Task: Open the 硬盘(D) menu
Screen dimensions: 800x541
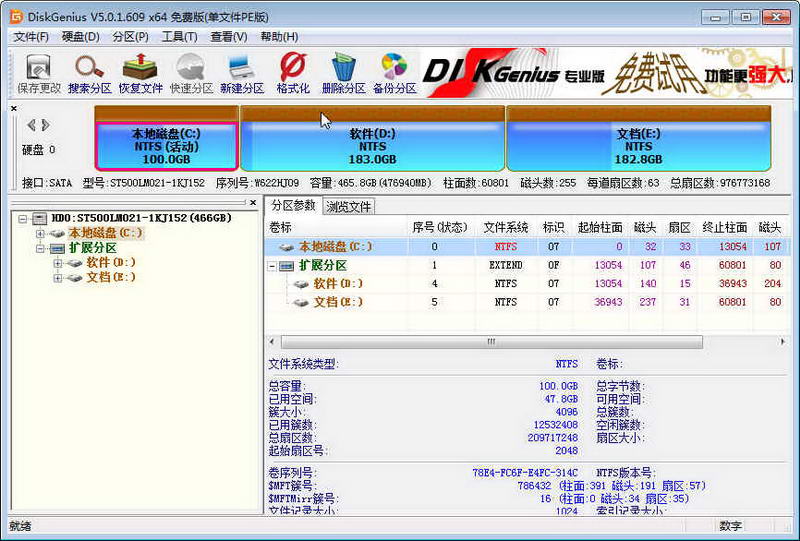Action: point(81,37)
